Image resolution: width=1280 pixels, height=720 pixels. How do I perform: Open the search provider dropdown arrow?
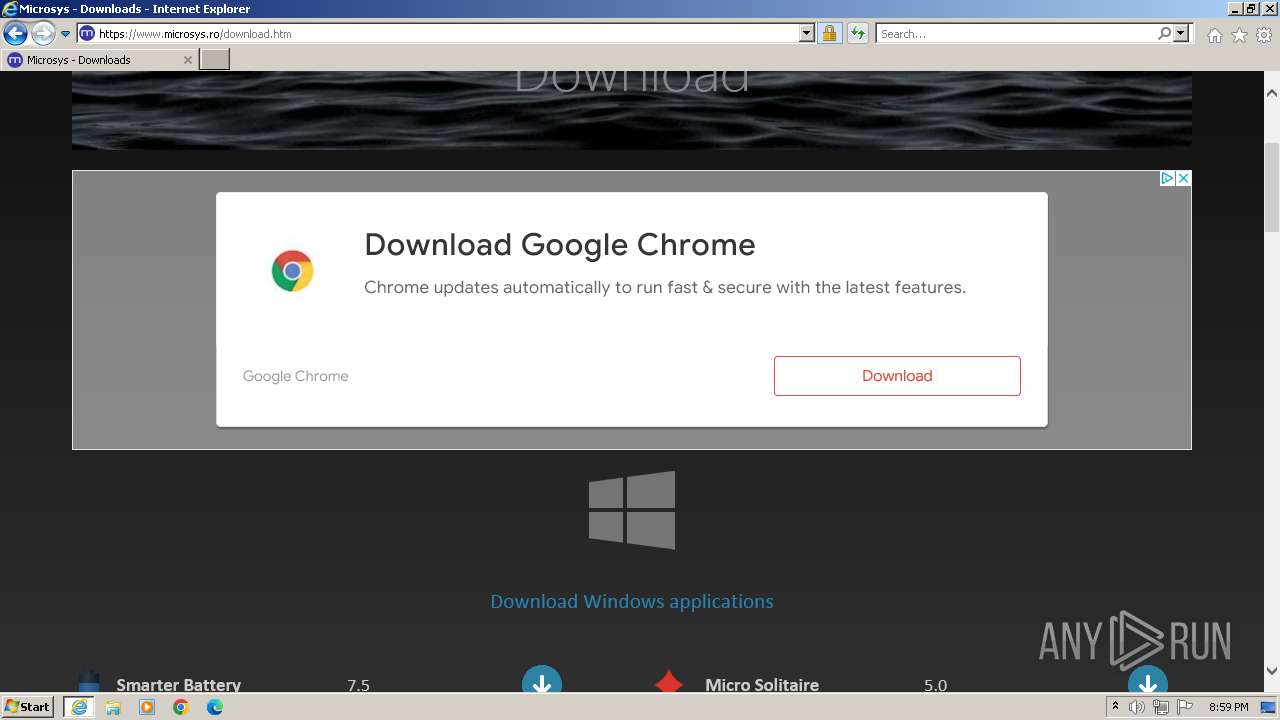pos(1181,34)
